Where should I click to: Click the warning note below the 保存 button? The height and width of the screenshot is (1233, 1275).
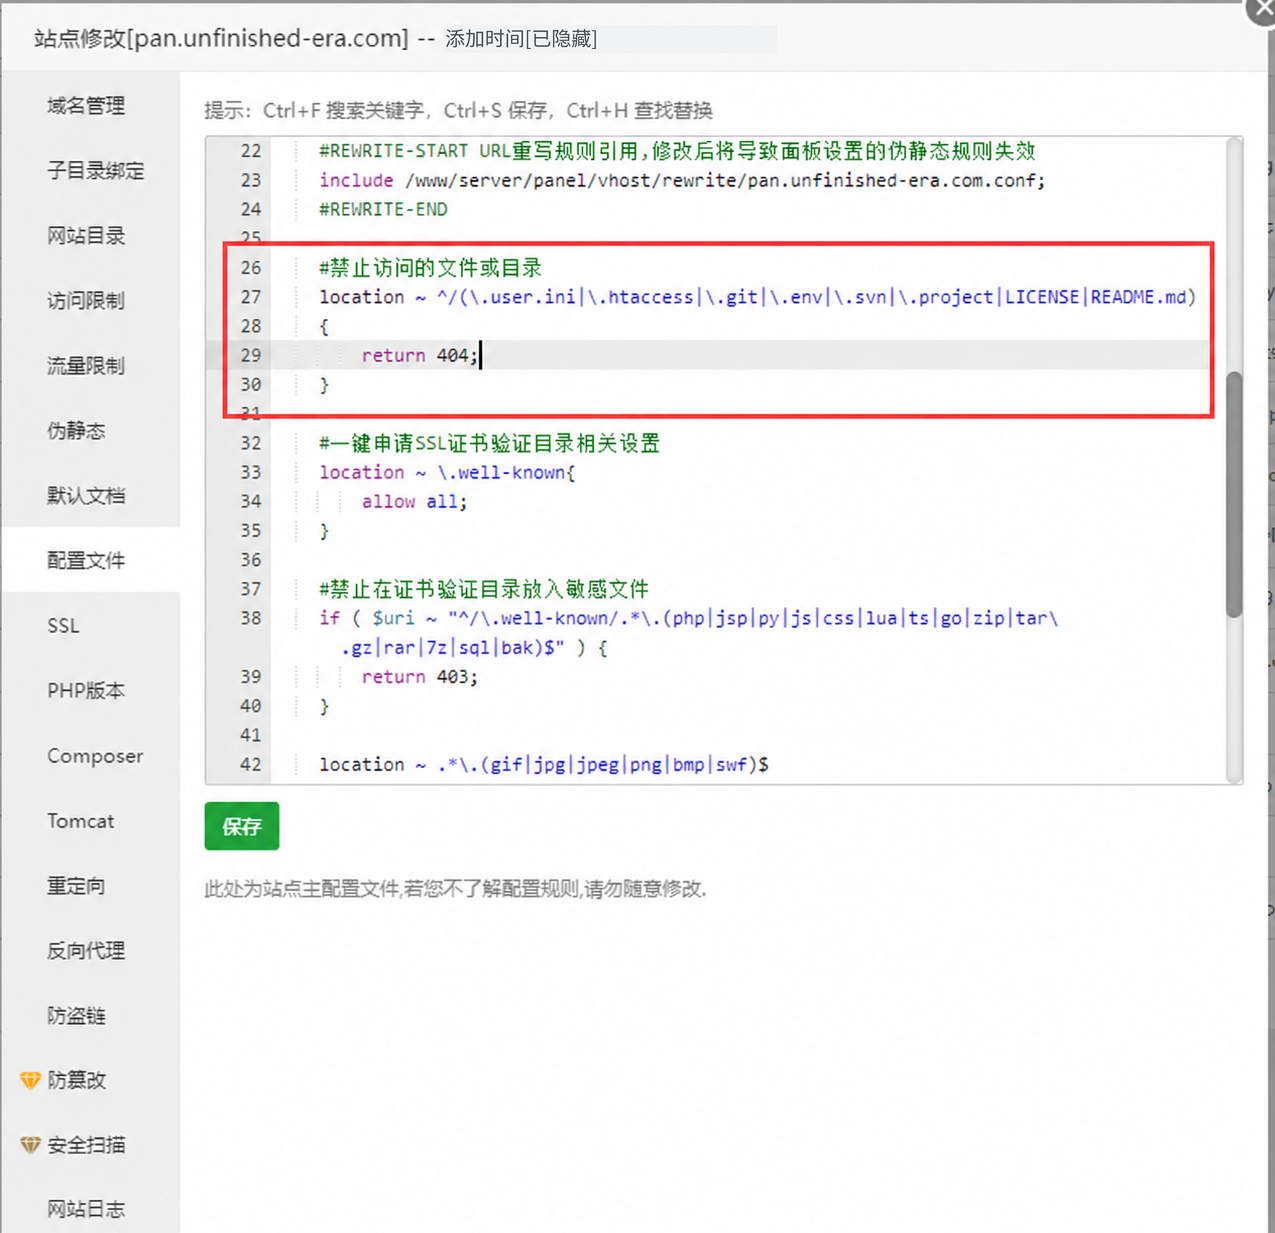point(455,889)
